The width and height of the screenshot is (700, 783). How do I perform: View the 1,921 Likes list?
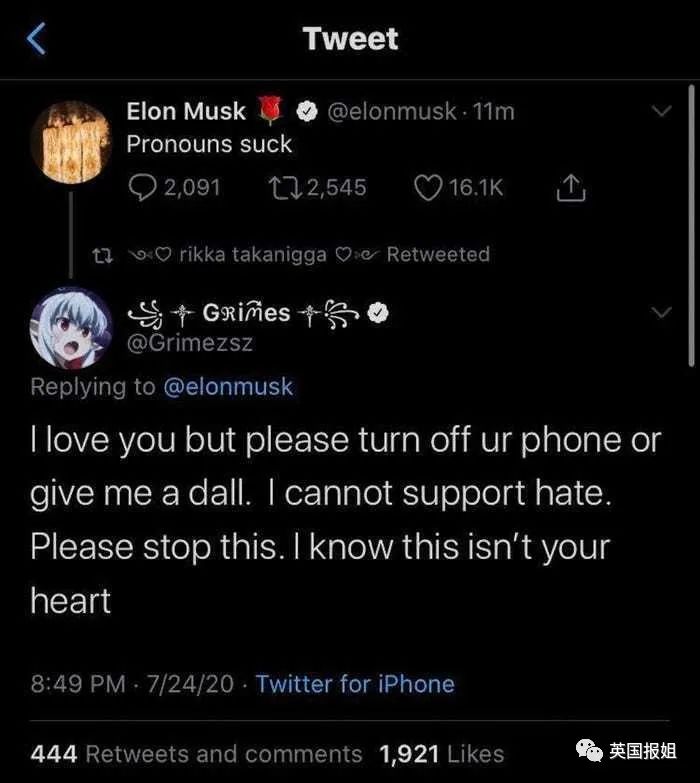441,753
